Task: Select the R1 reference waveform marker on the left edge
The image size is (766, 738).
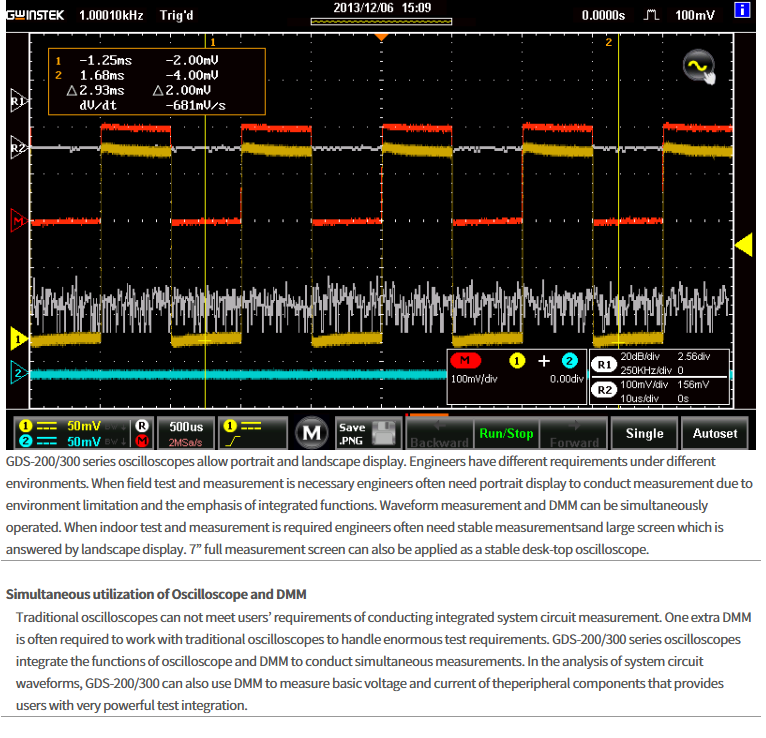Action: (x=19, y=101)
